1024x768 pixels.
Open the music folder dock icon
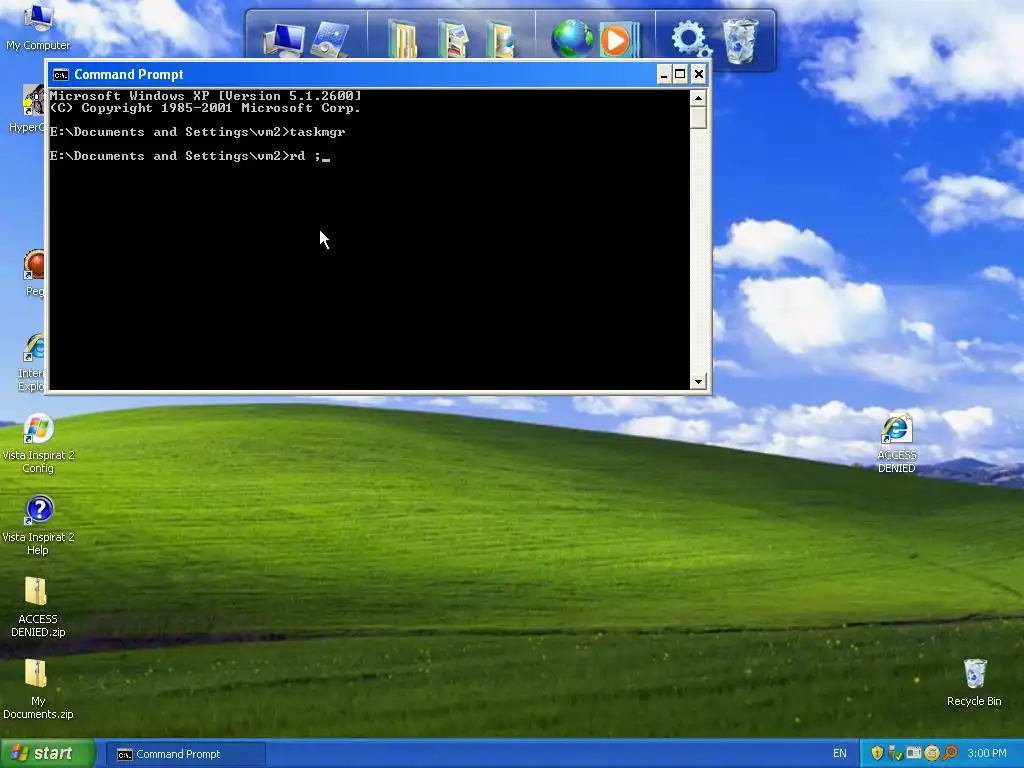501,39
